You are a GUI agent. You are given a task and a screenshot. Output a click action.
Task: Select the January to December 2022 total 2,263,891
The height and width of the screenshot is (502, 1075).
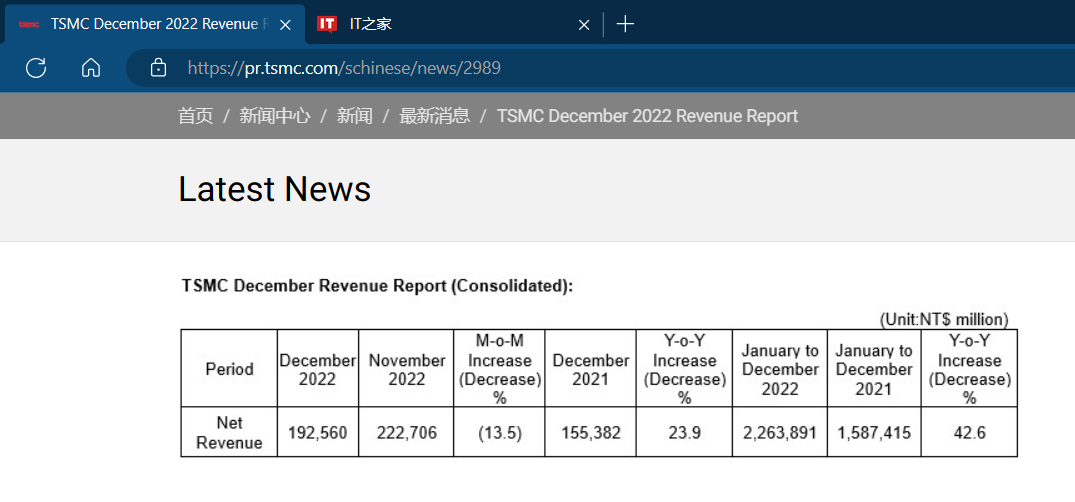pos(779,433)
